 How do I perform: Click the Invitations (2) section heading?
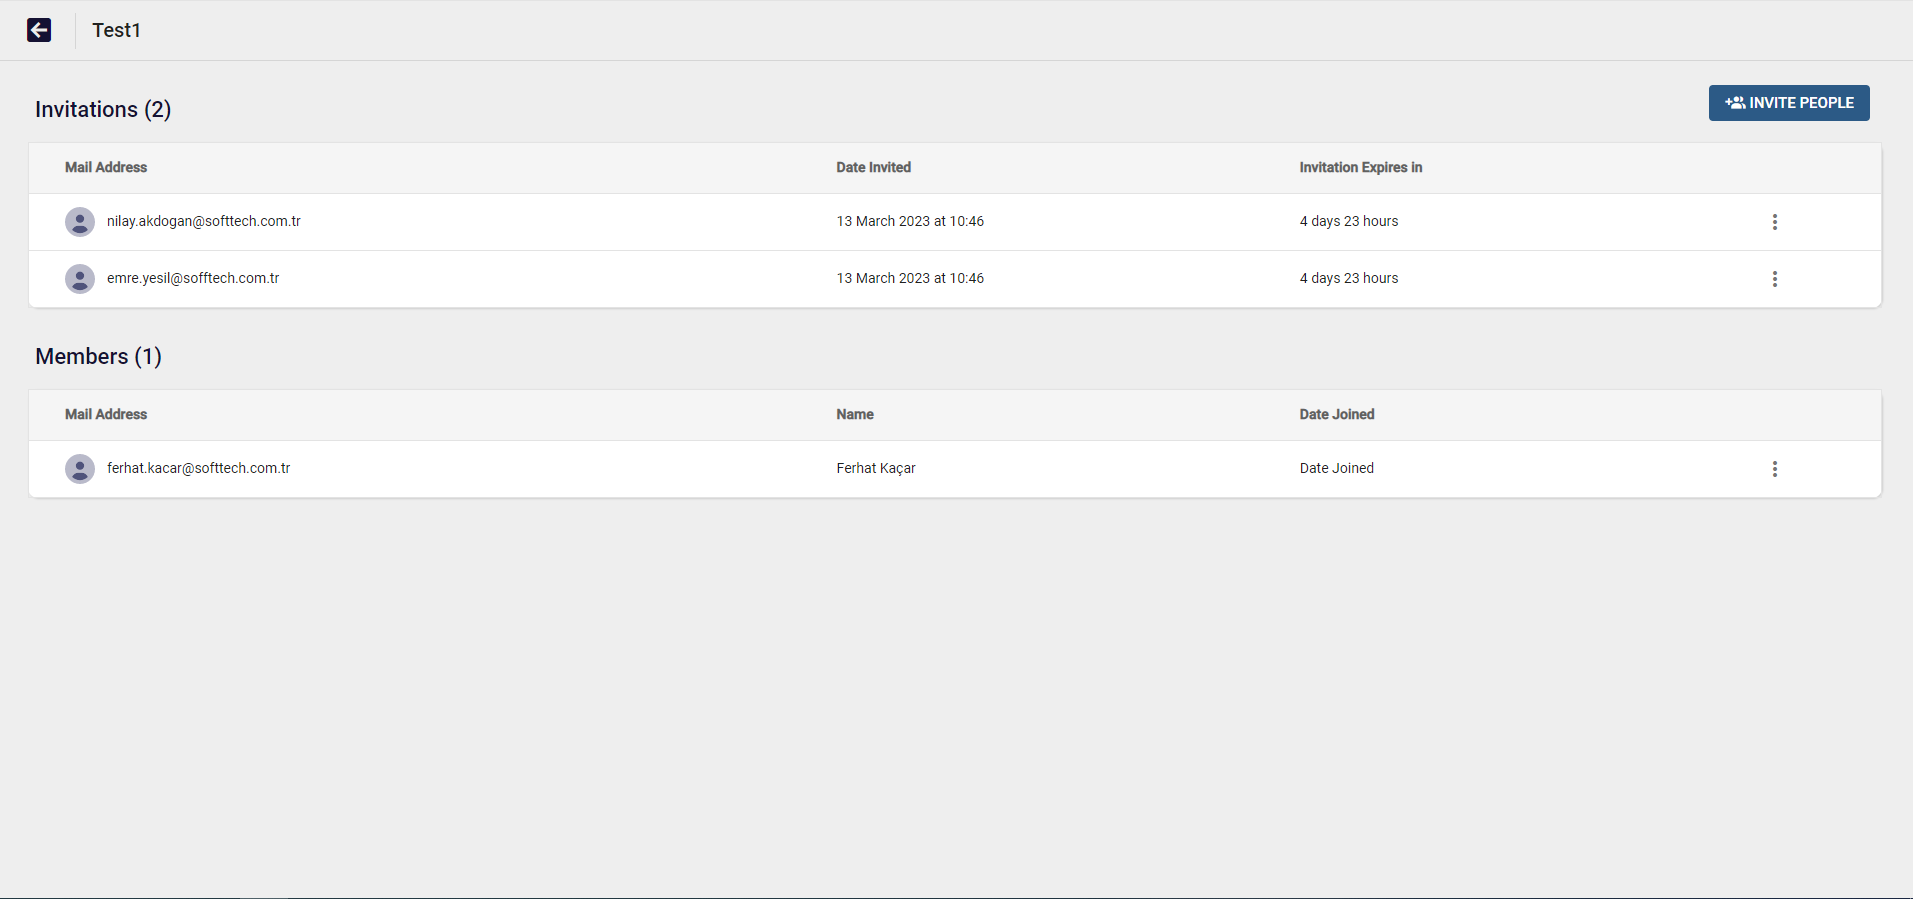click(x=103, y=109)
